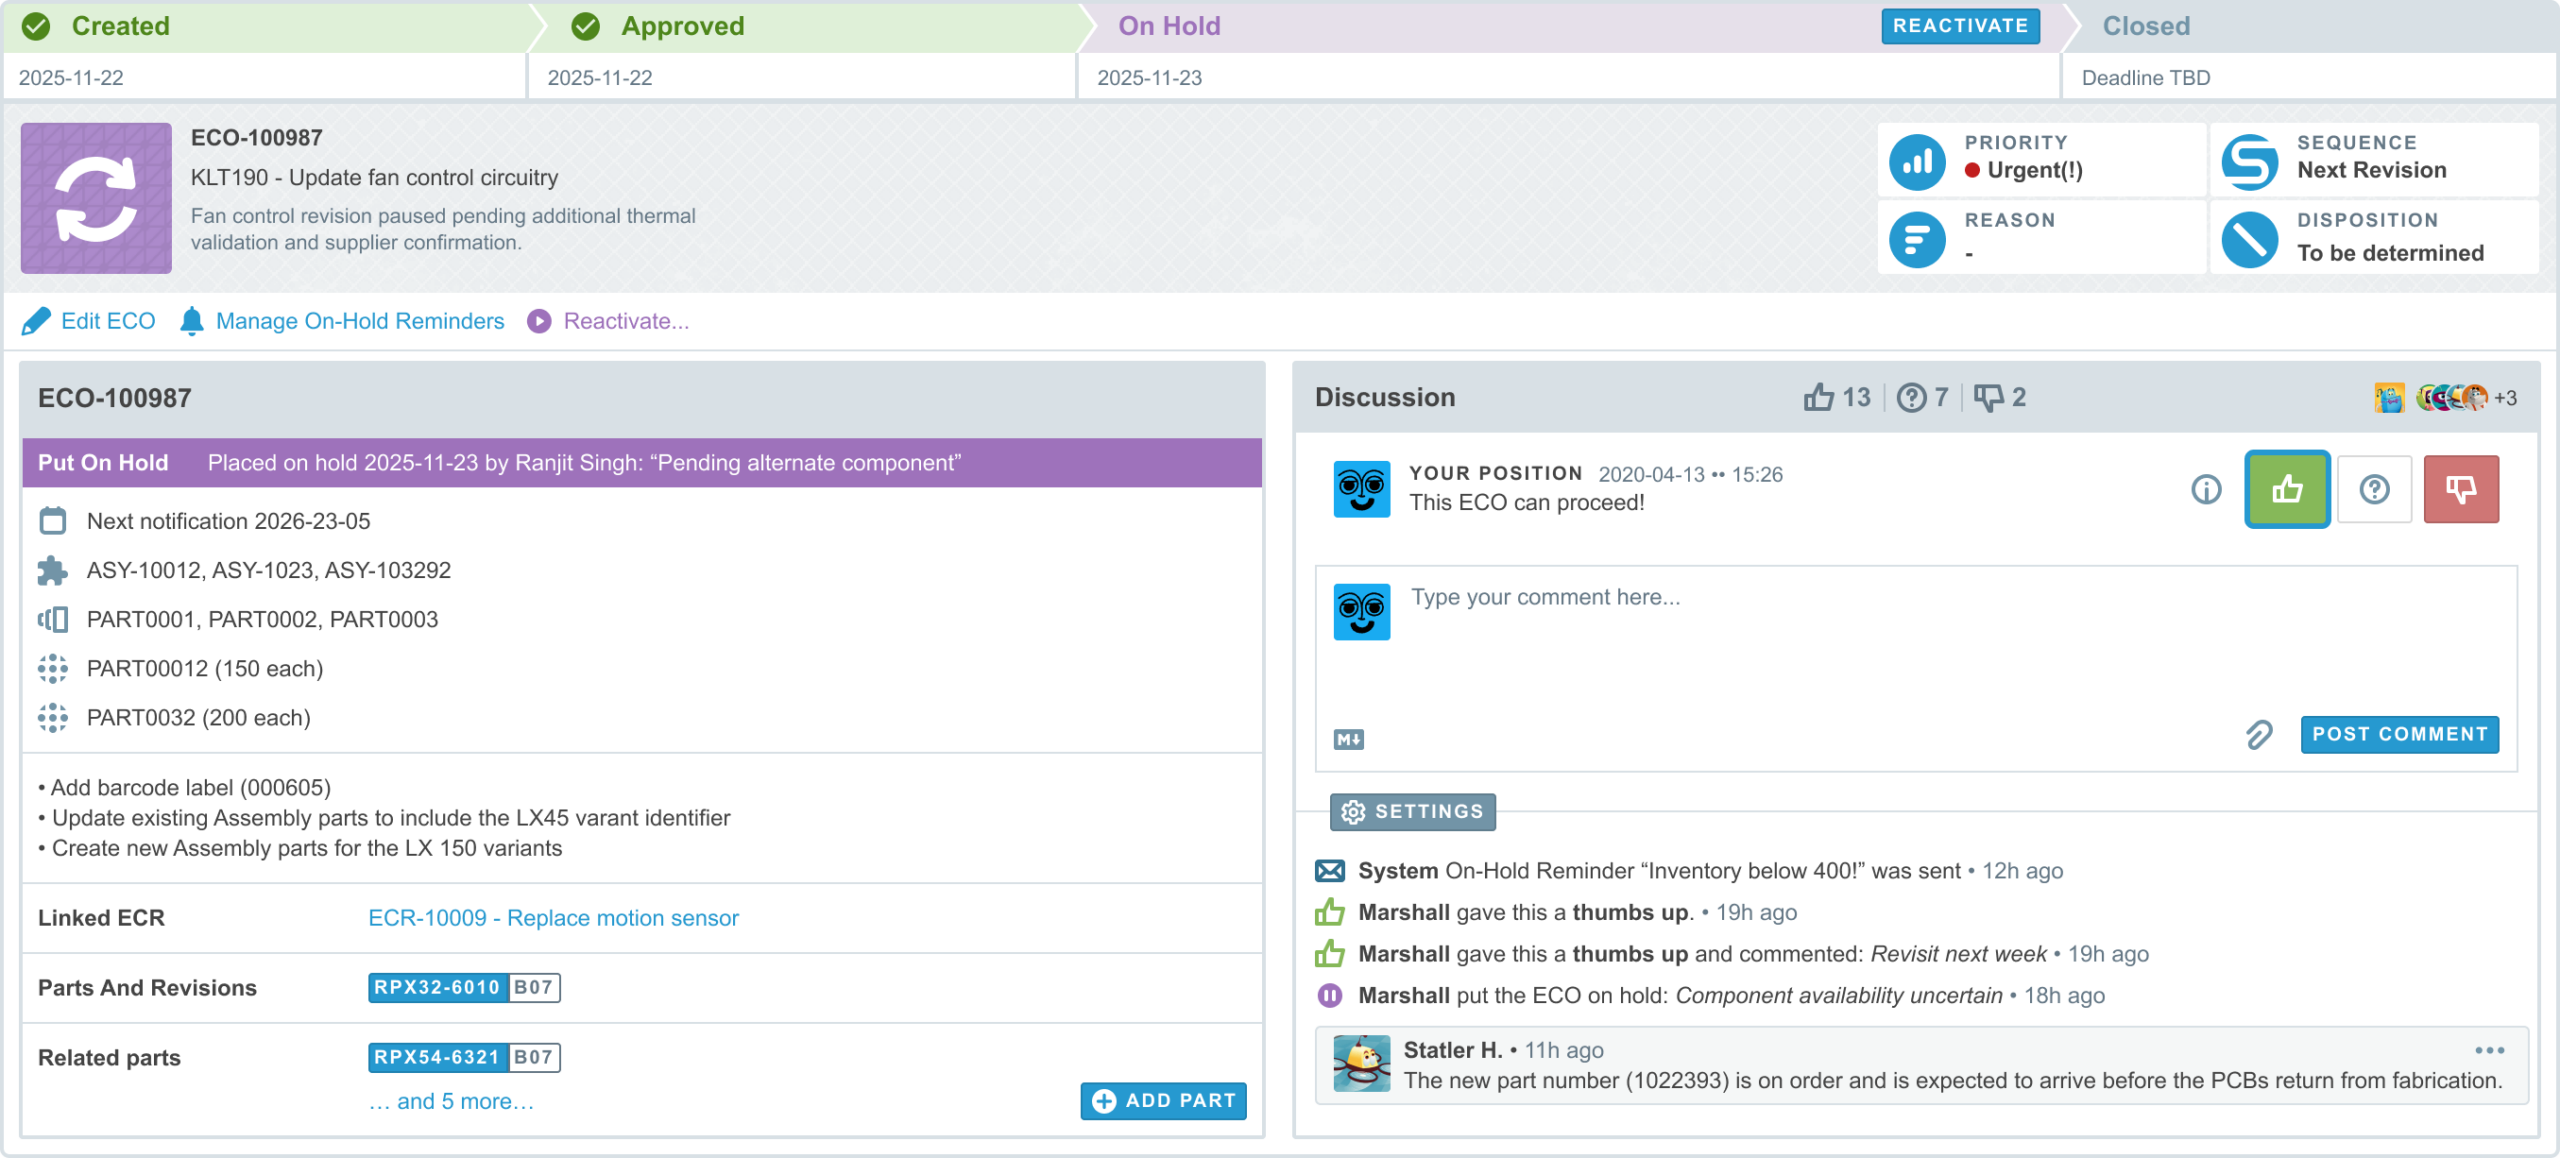The image size is (2560, 1158).
Task: Open discussion Settings panel
Action: 1412,812
